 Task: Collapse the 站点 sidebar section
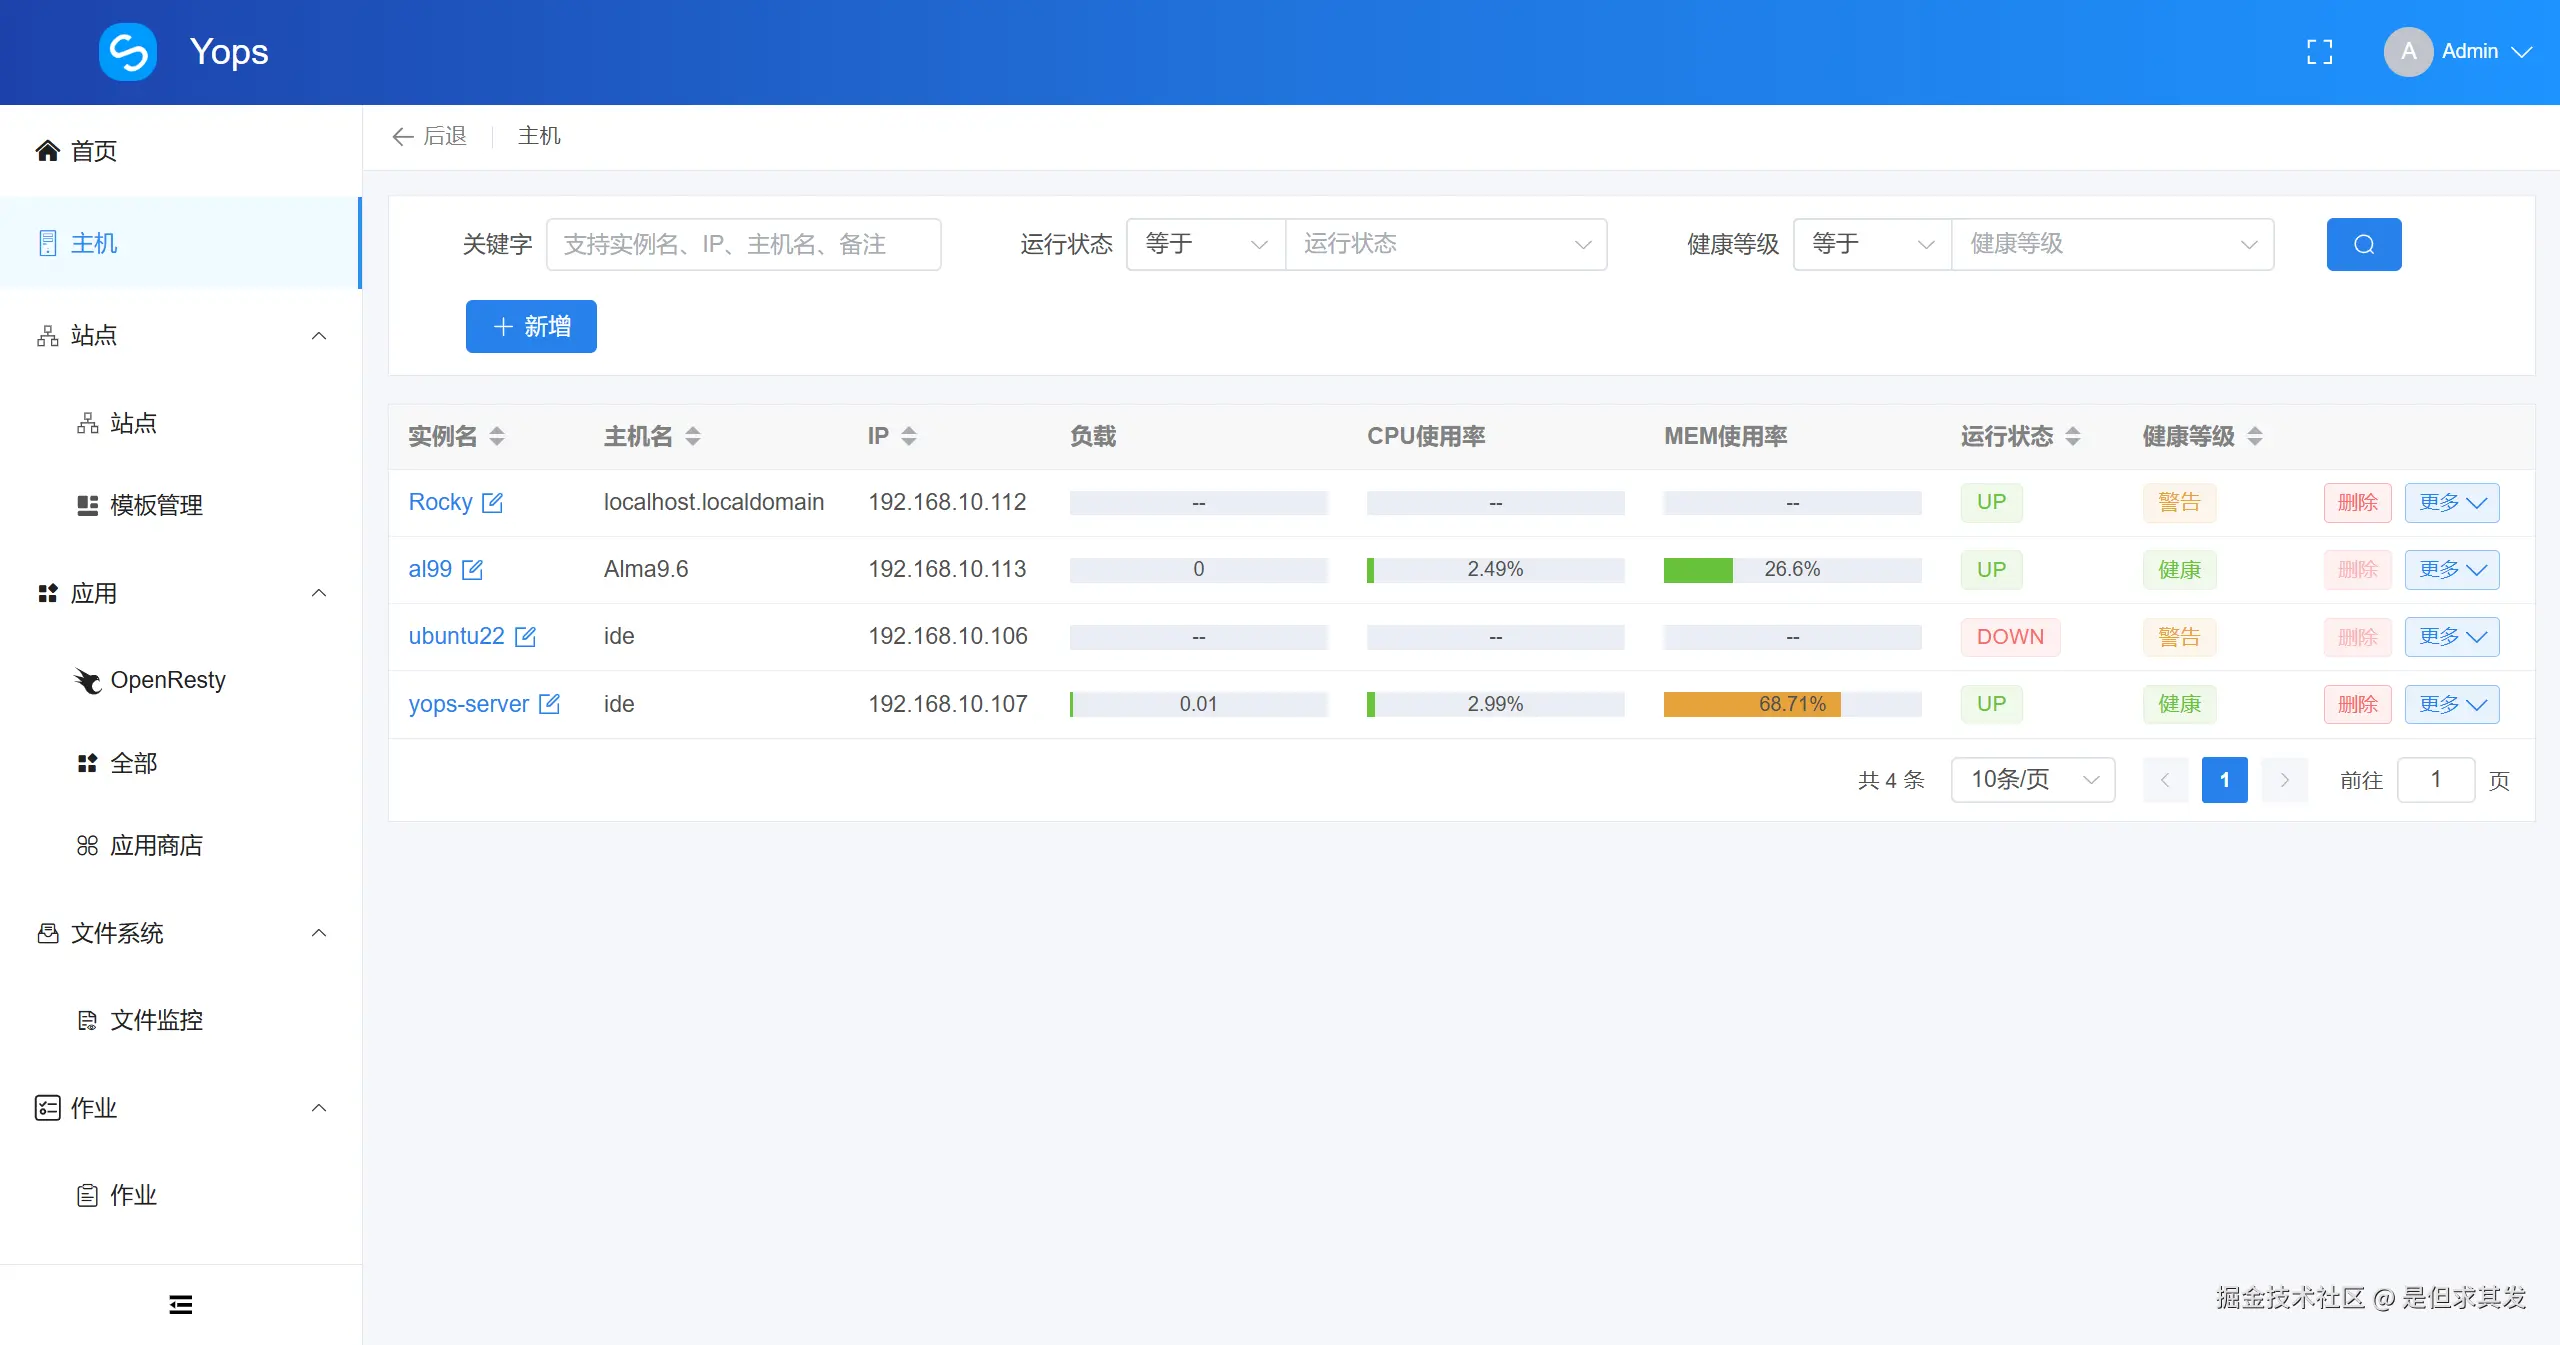(318, 335)
